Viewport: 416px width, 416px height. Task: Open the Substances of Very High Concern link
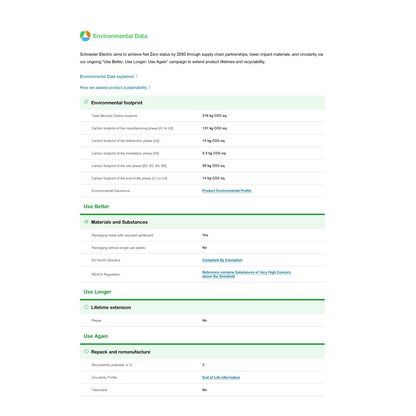click(246, 274)
